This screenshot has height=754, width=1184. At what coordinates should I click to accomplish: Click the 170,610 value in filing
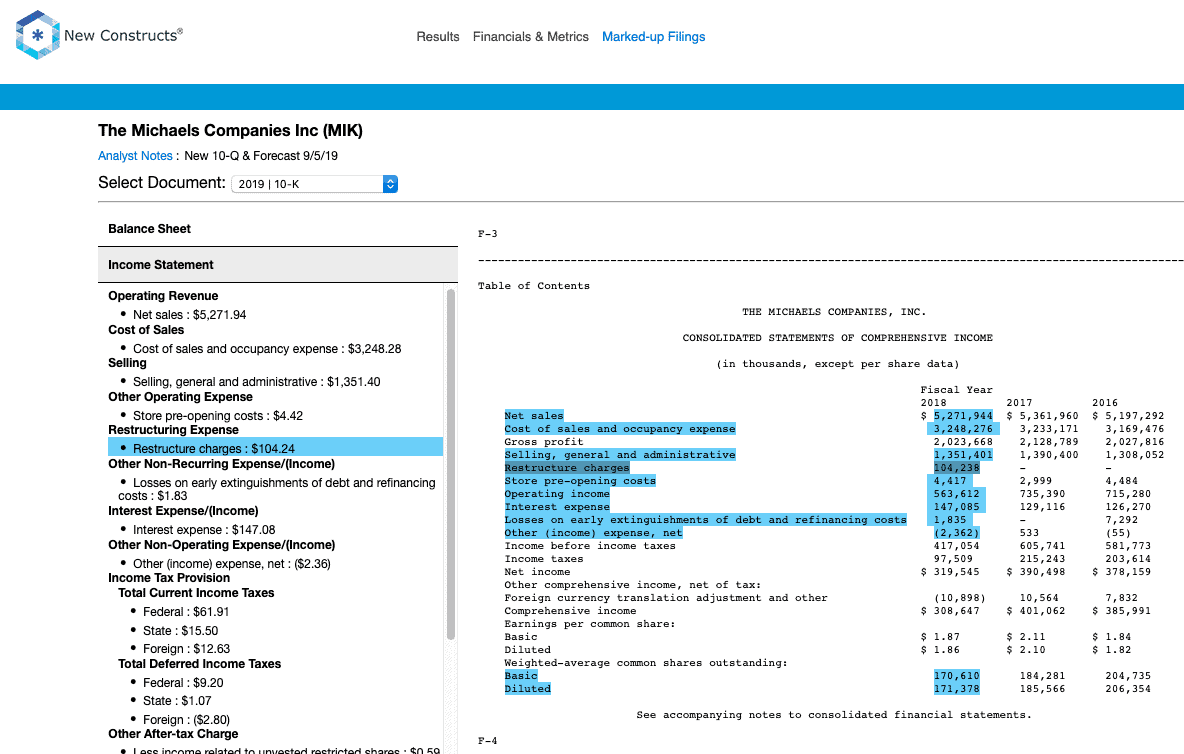tap(956, 676)
